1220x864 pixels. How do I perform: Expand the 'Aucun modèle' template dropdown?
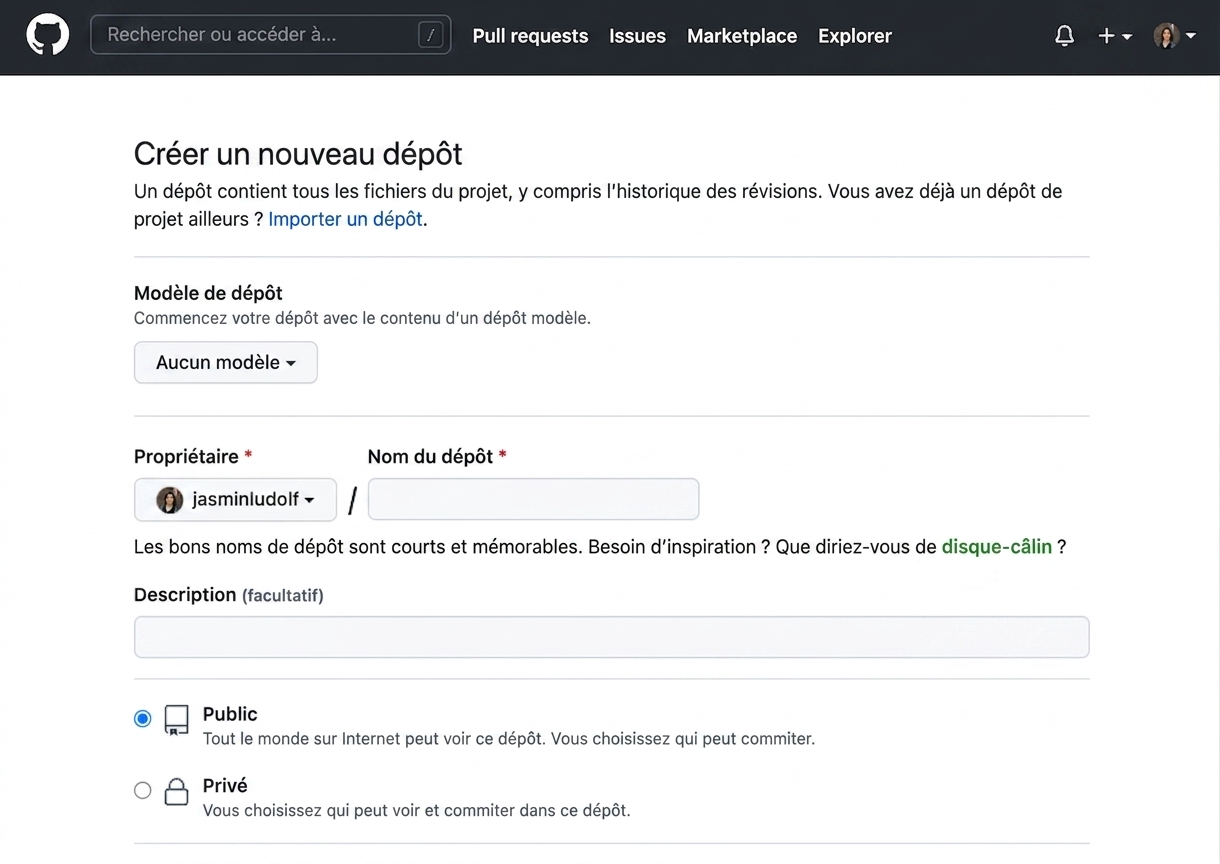(226, 362)
